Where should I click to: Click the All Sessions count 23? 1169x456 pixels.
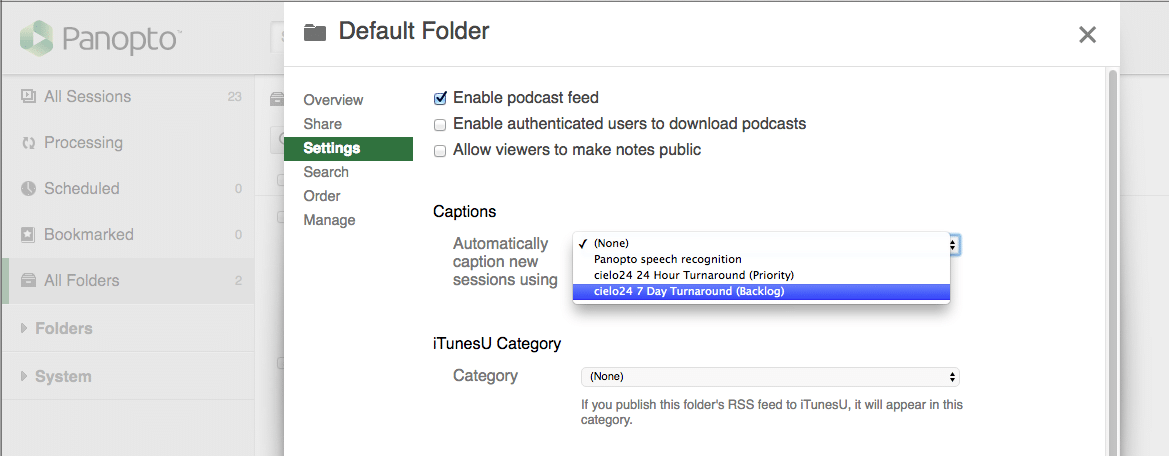235,97
